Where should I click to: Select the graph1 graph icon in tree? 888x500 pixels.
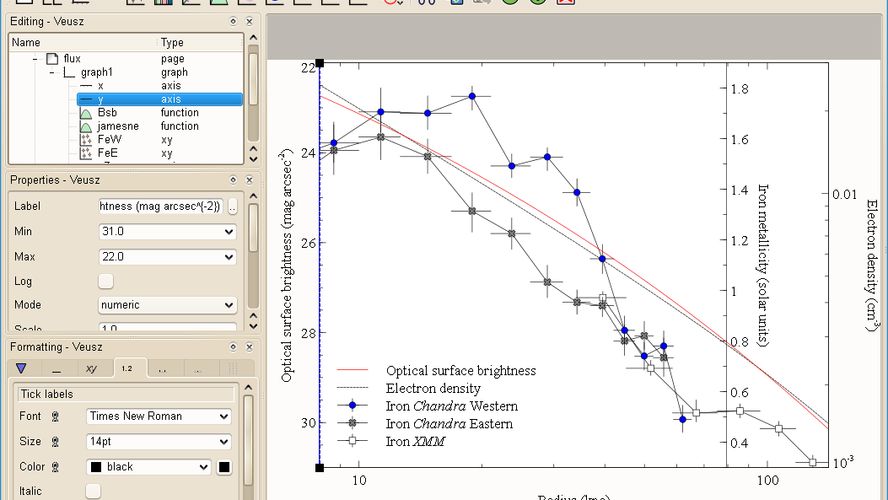pos(68,73)
